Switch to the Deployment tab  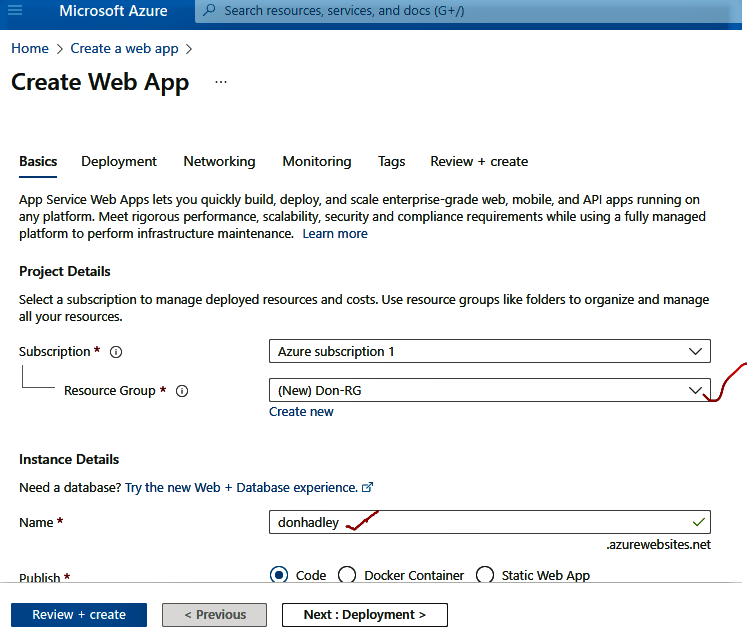coord(119,161)
